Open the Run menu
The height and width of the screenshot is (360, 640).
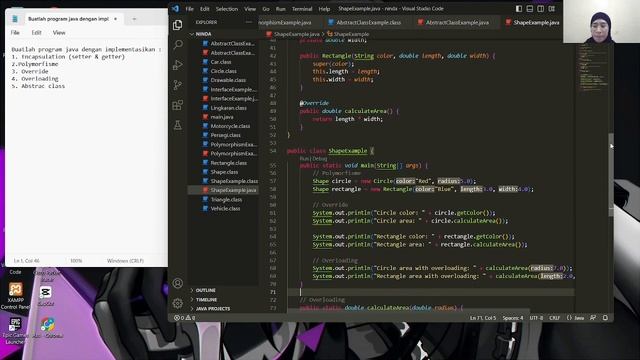[280, 9]
